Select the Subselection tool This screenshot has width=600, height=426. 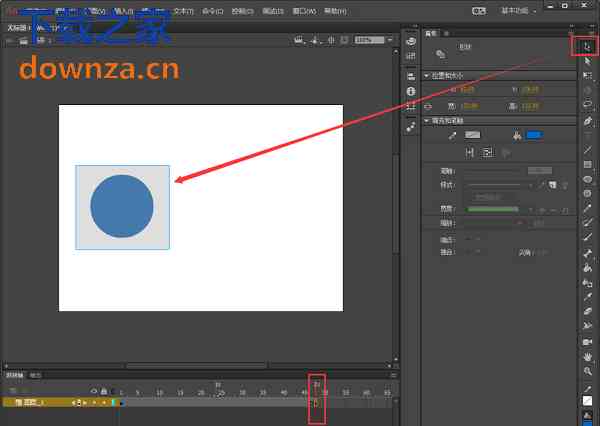[x=587, y=61]
